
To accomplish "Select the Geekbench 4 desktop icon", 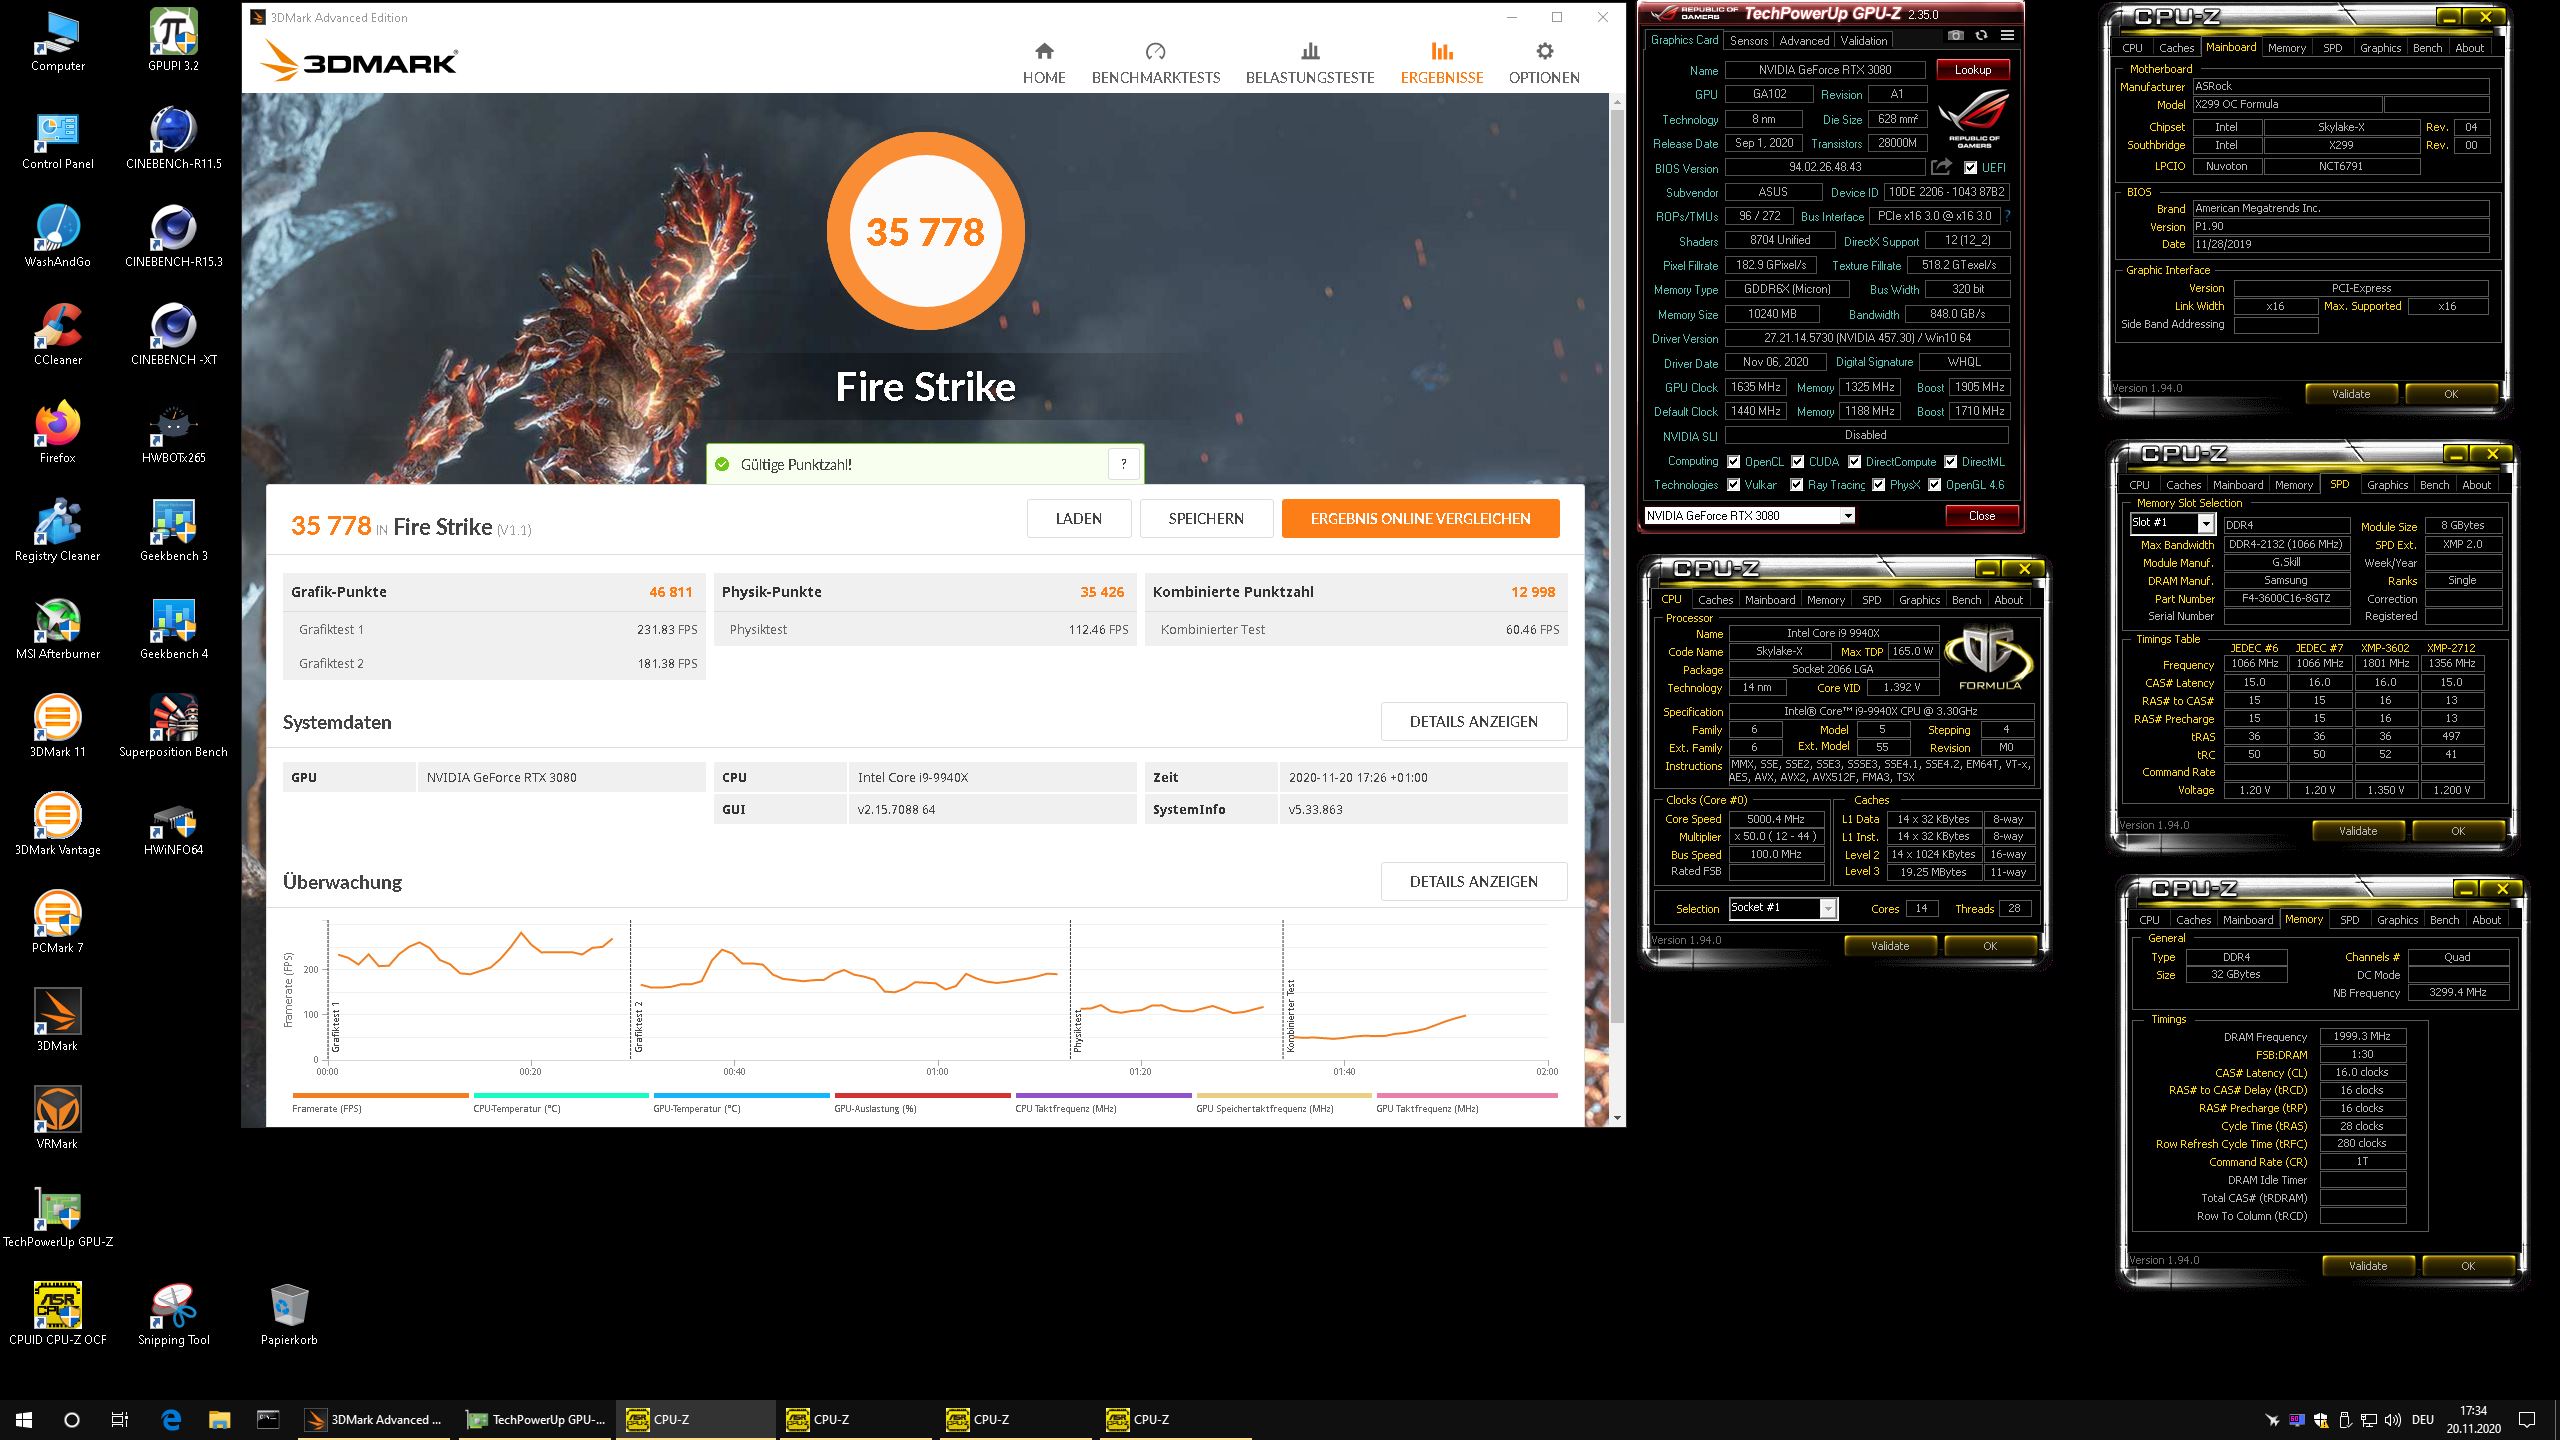I will pos(173,628).
